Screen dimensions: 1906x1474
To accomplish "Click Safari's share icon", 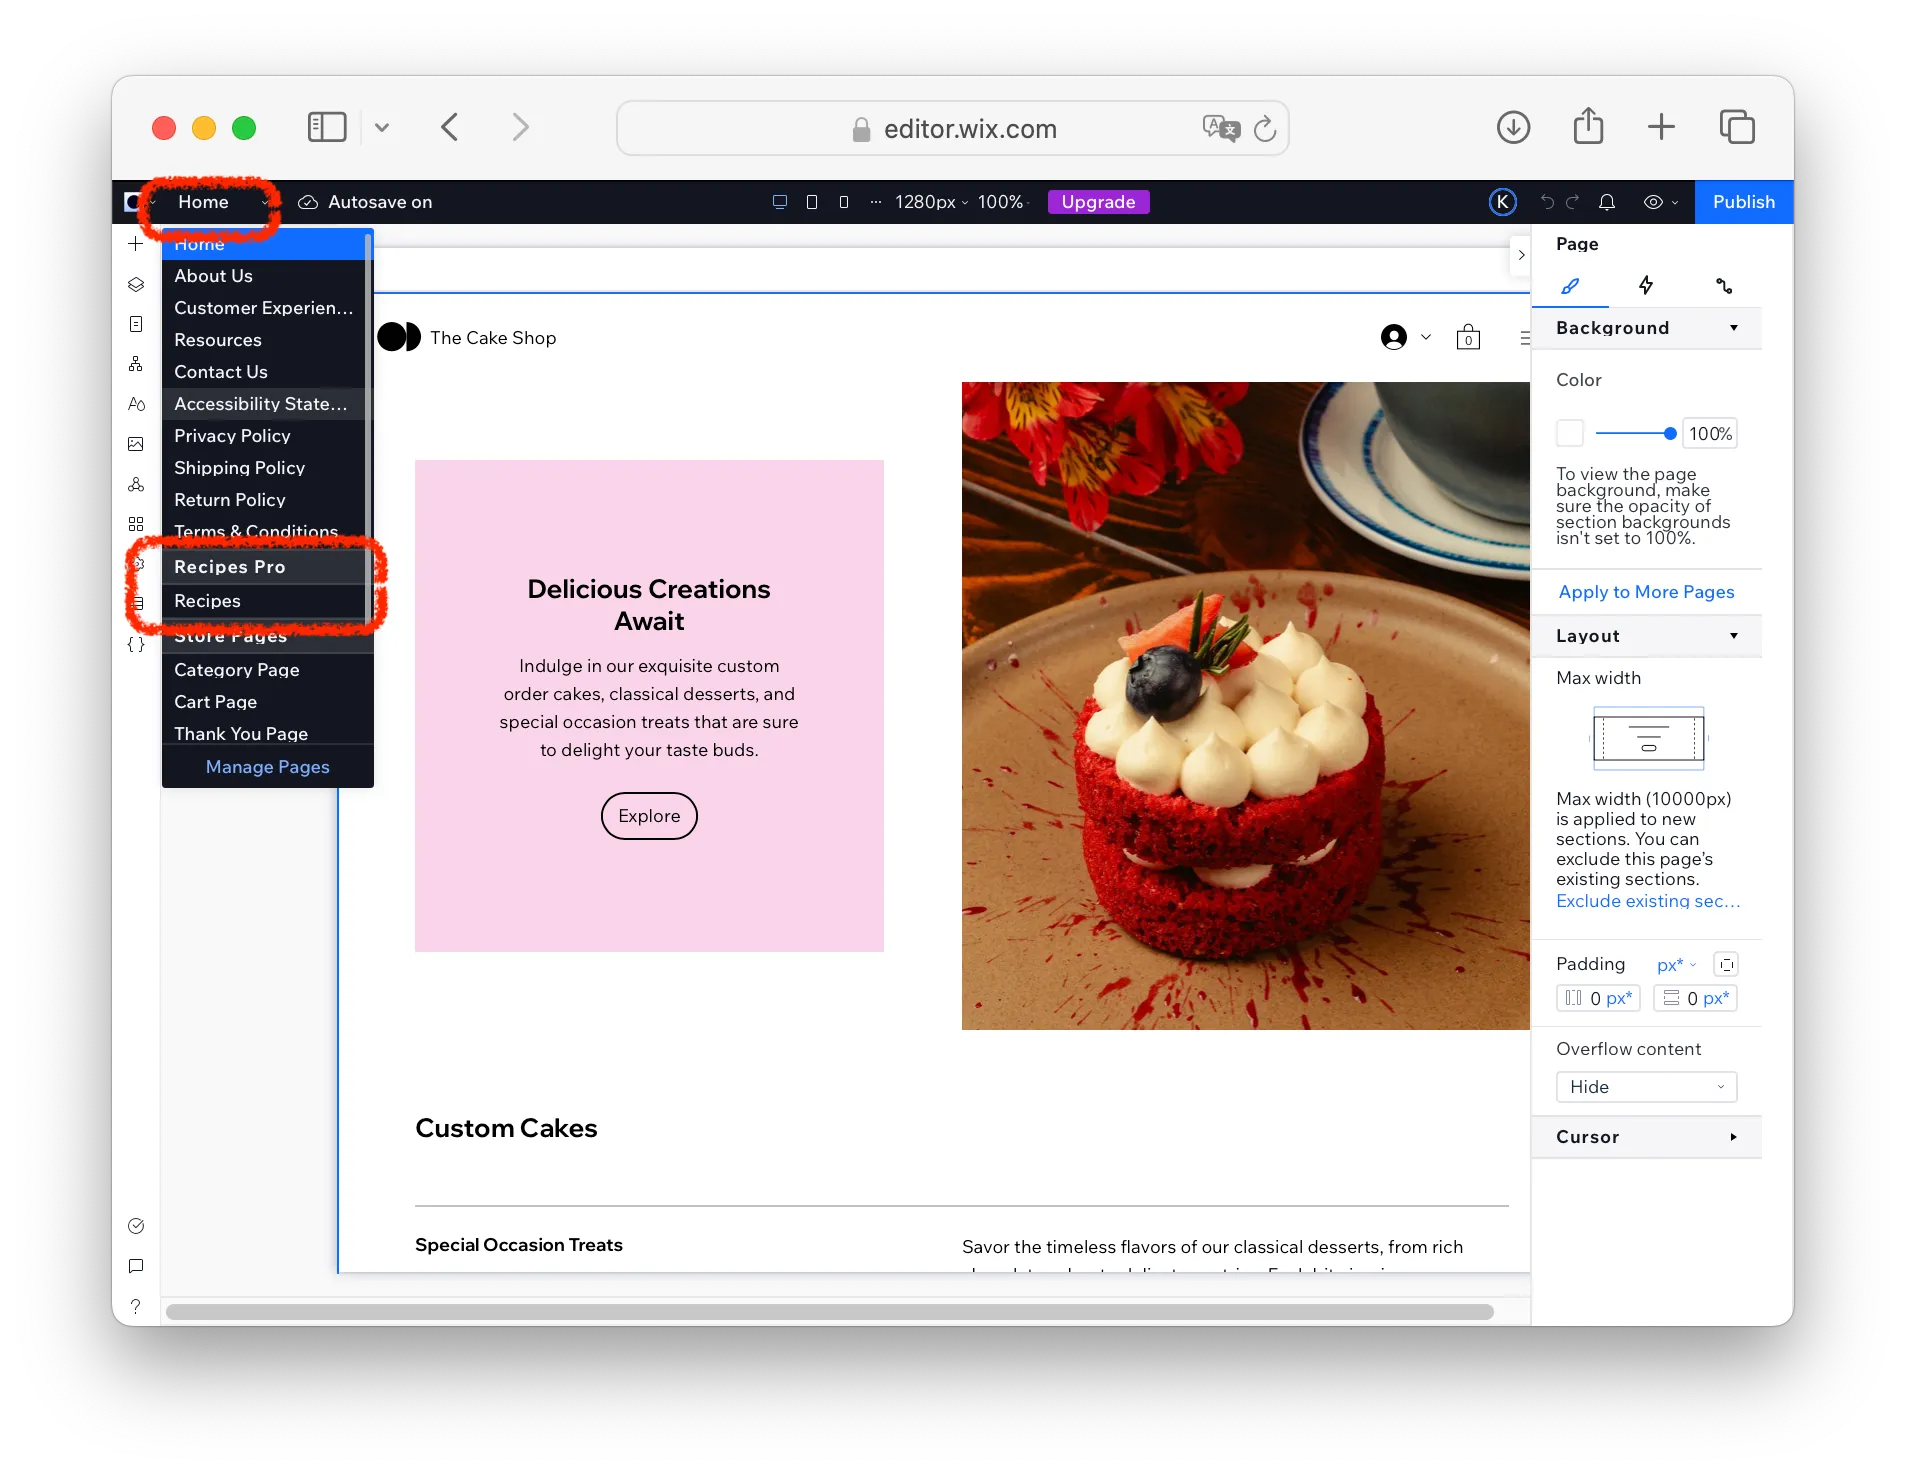I will pos(1588,127).
